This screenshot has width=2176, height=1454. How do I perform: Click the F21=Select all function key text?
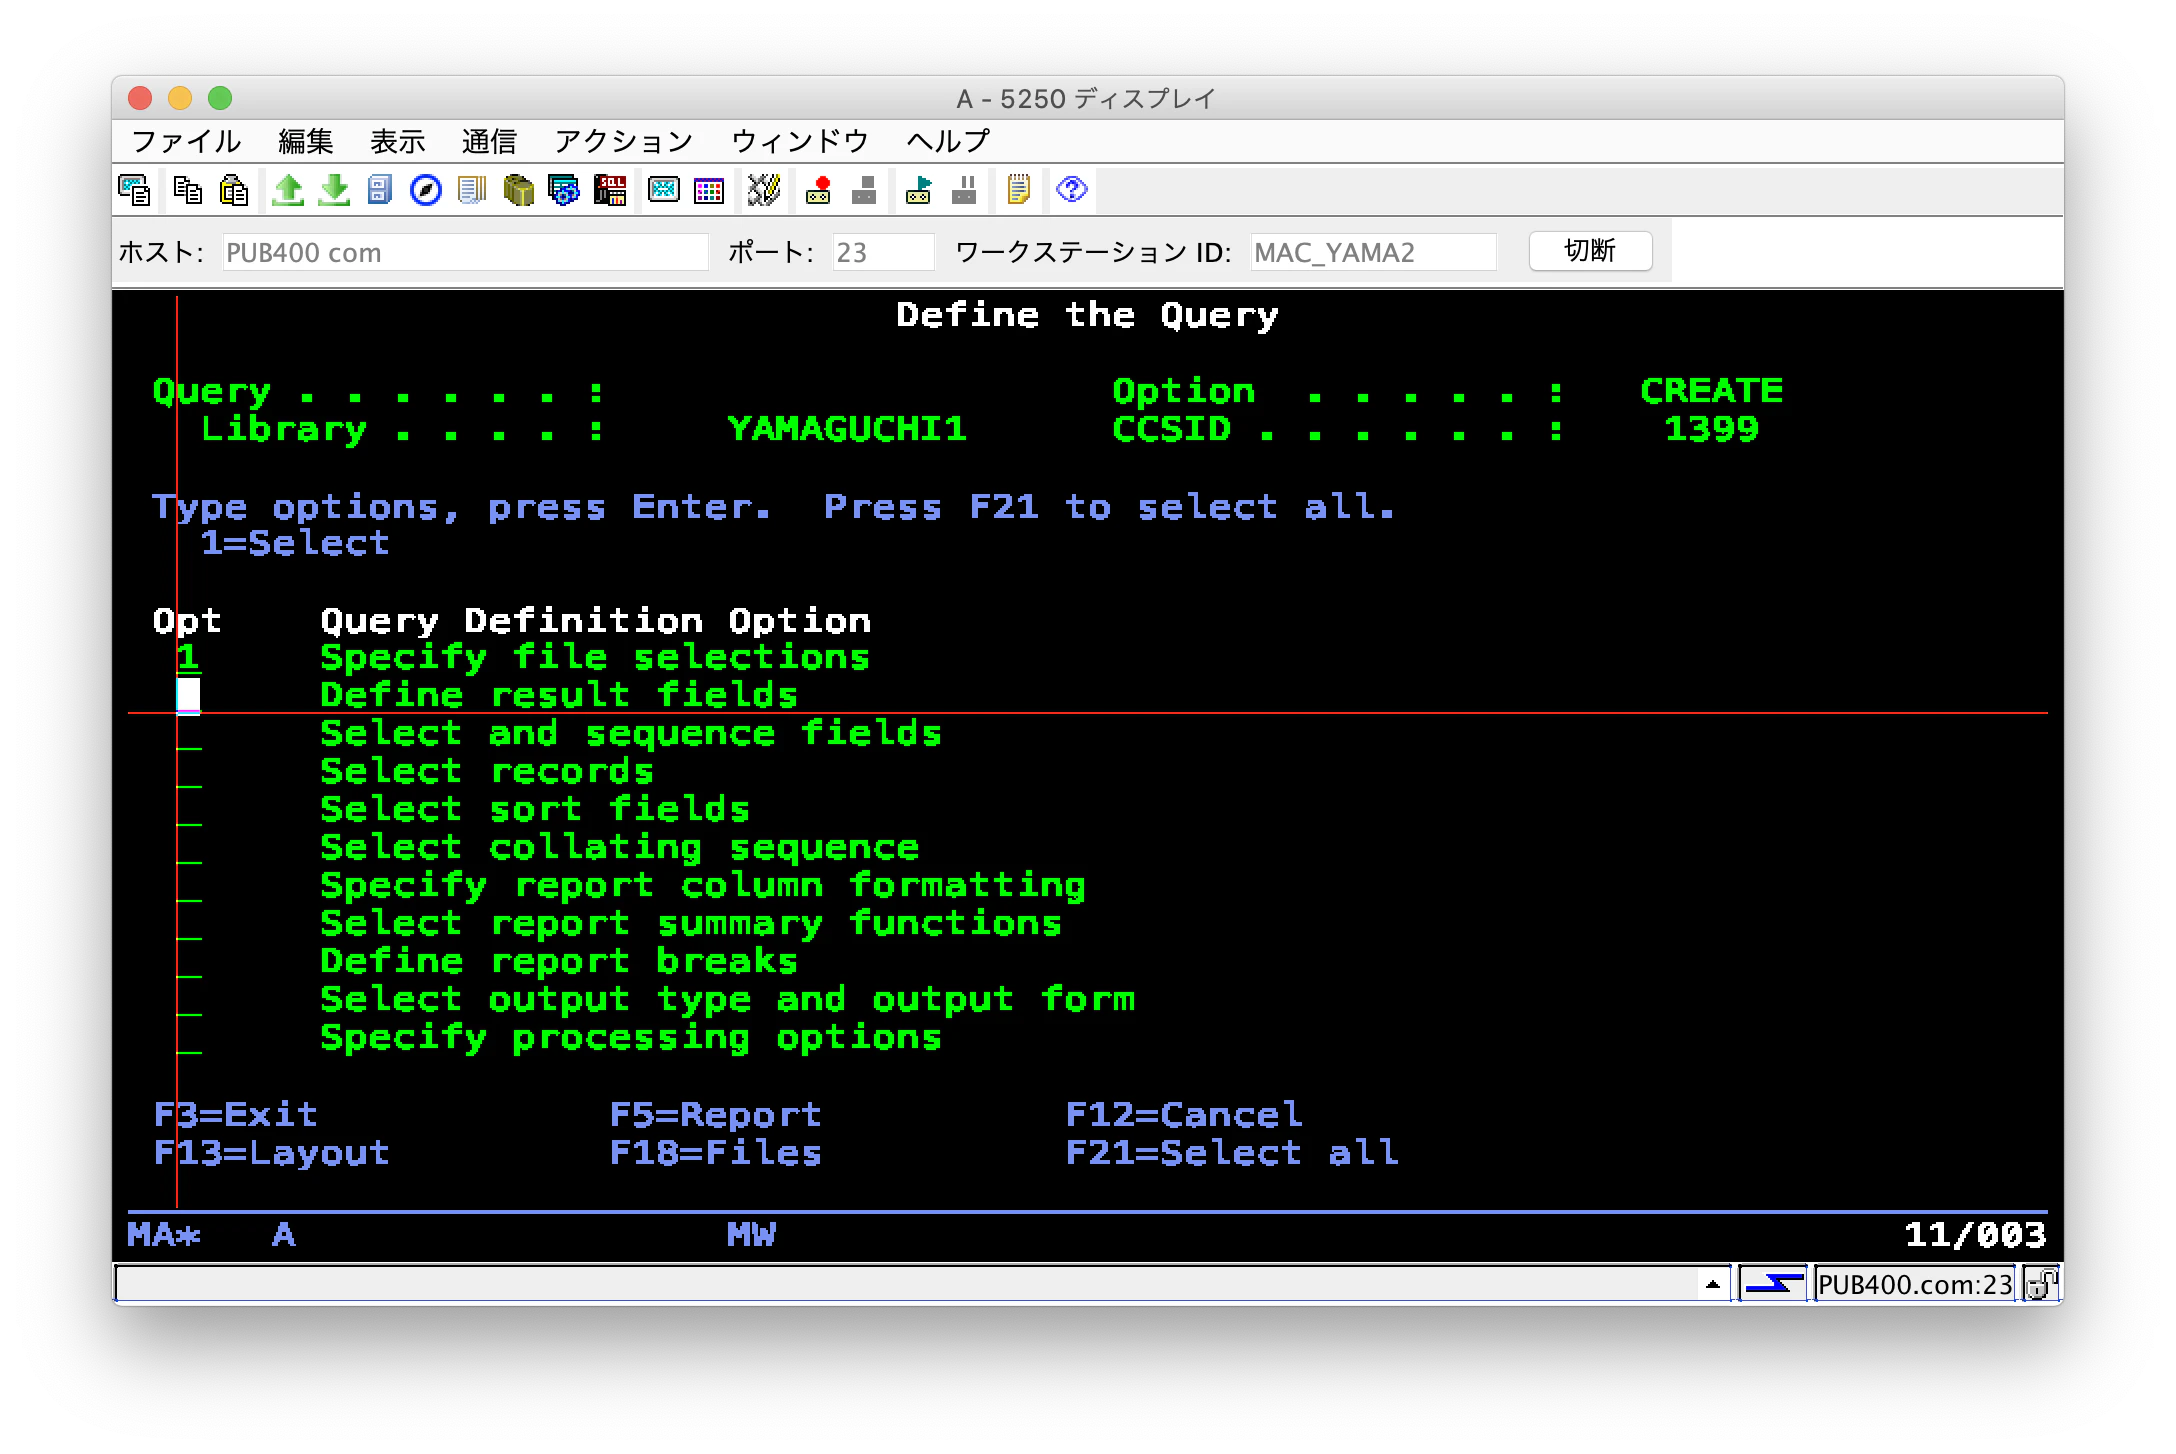(1232, 1152)
